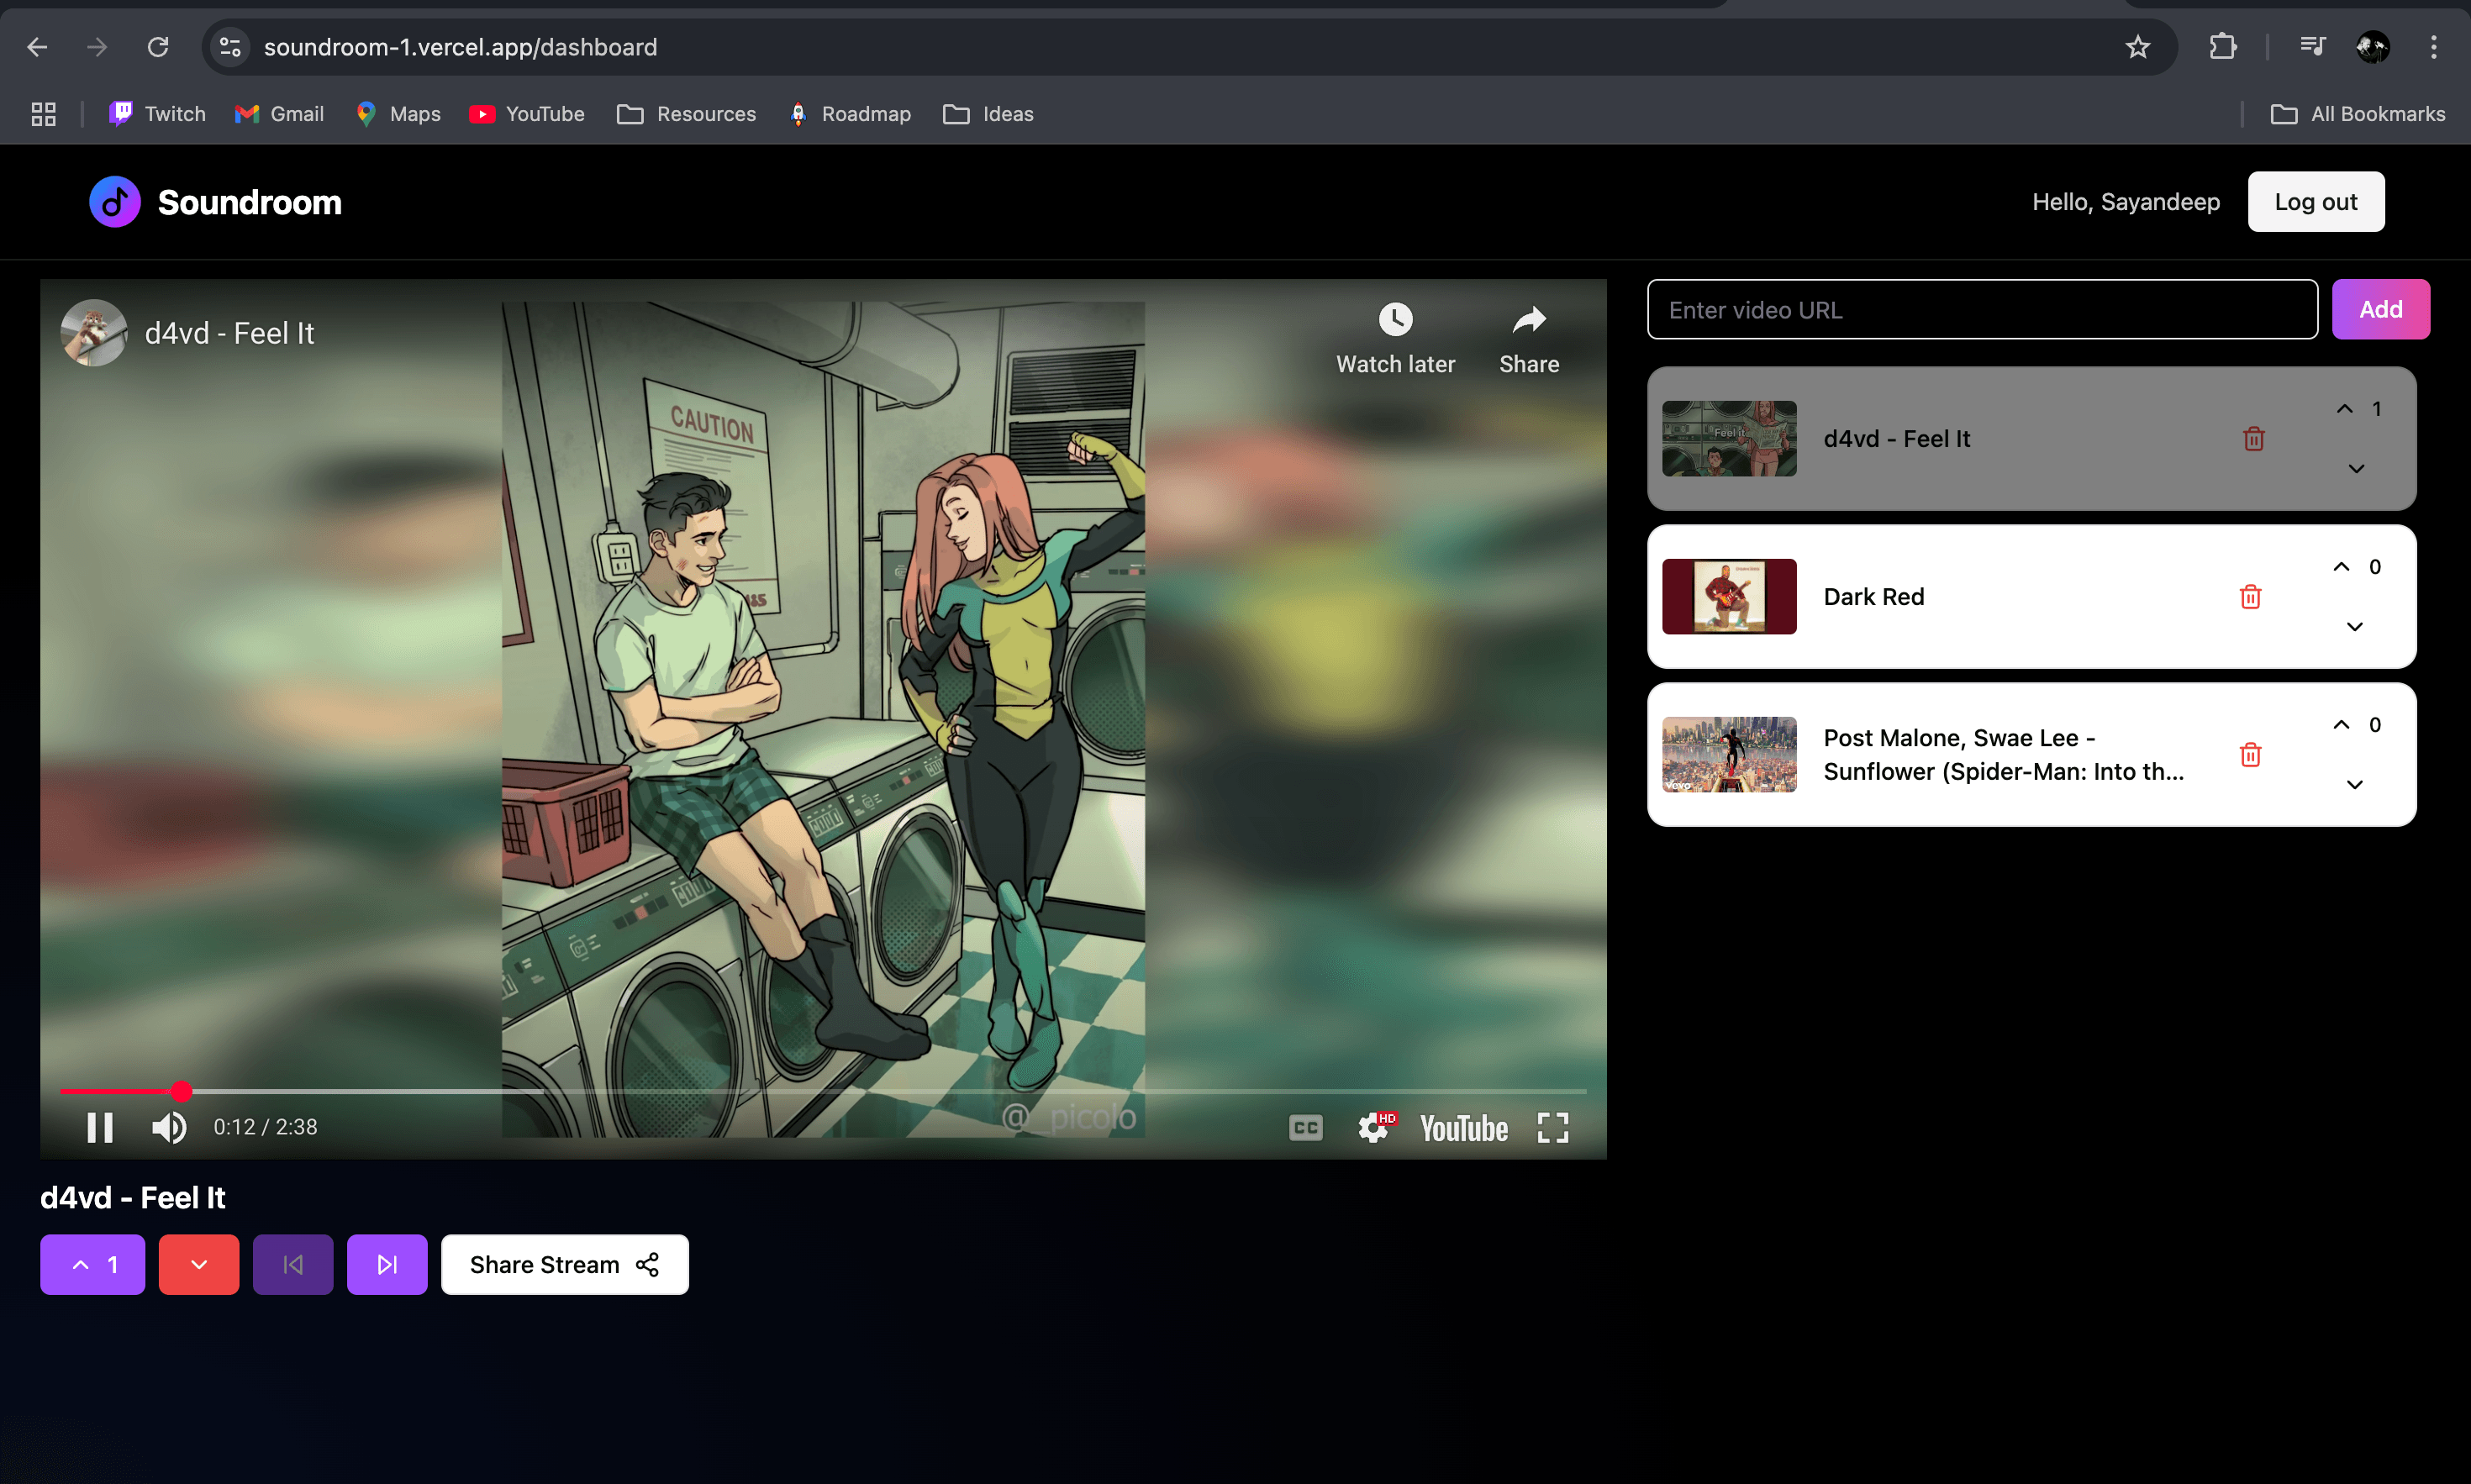This screenshot has width=2471, height=1484.
Task: Open Chrome three-dot menu
Action: [x=2434, y=47]
